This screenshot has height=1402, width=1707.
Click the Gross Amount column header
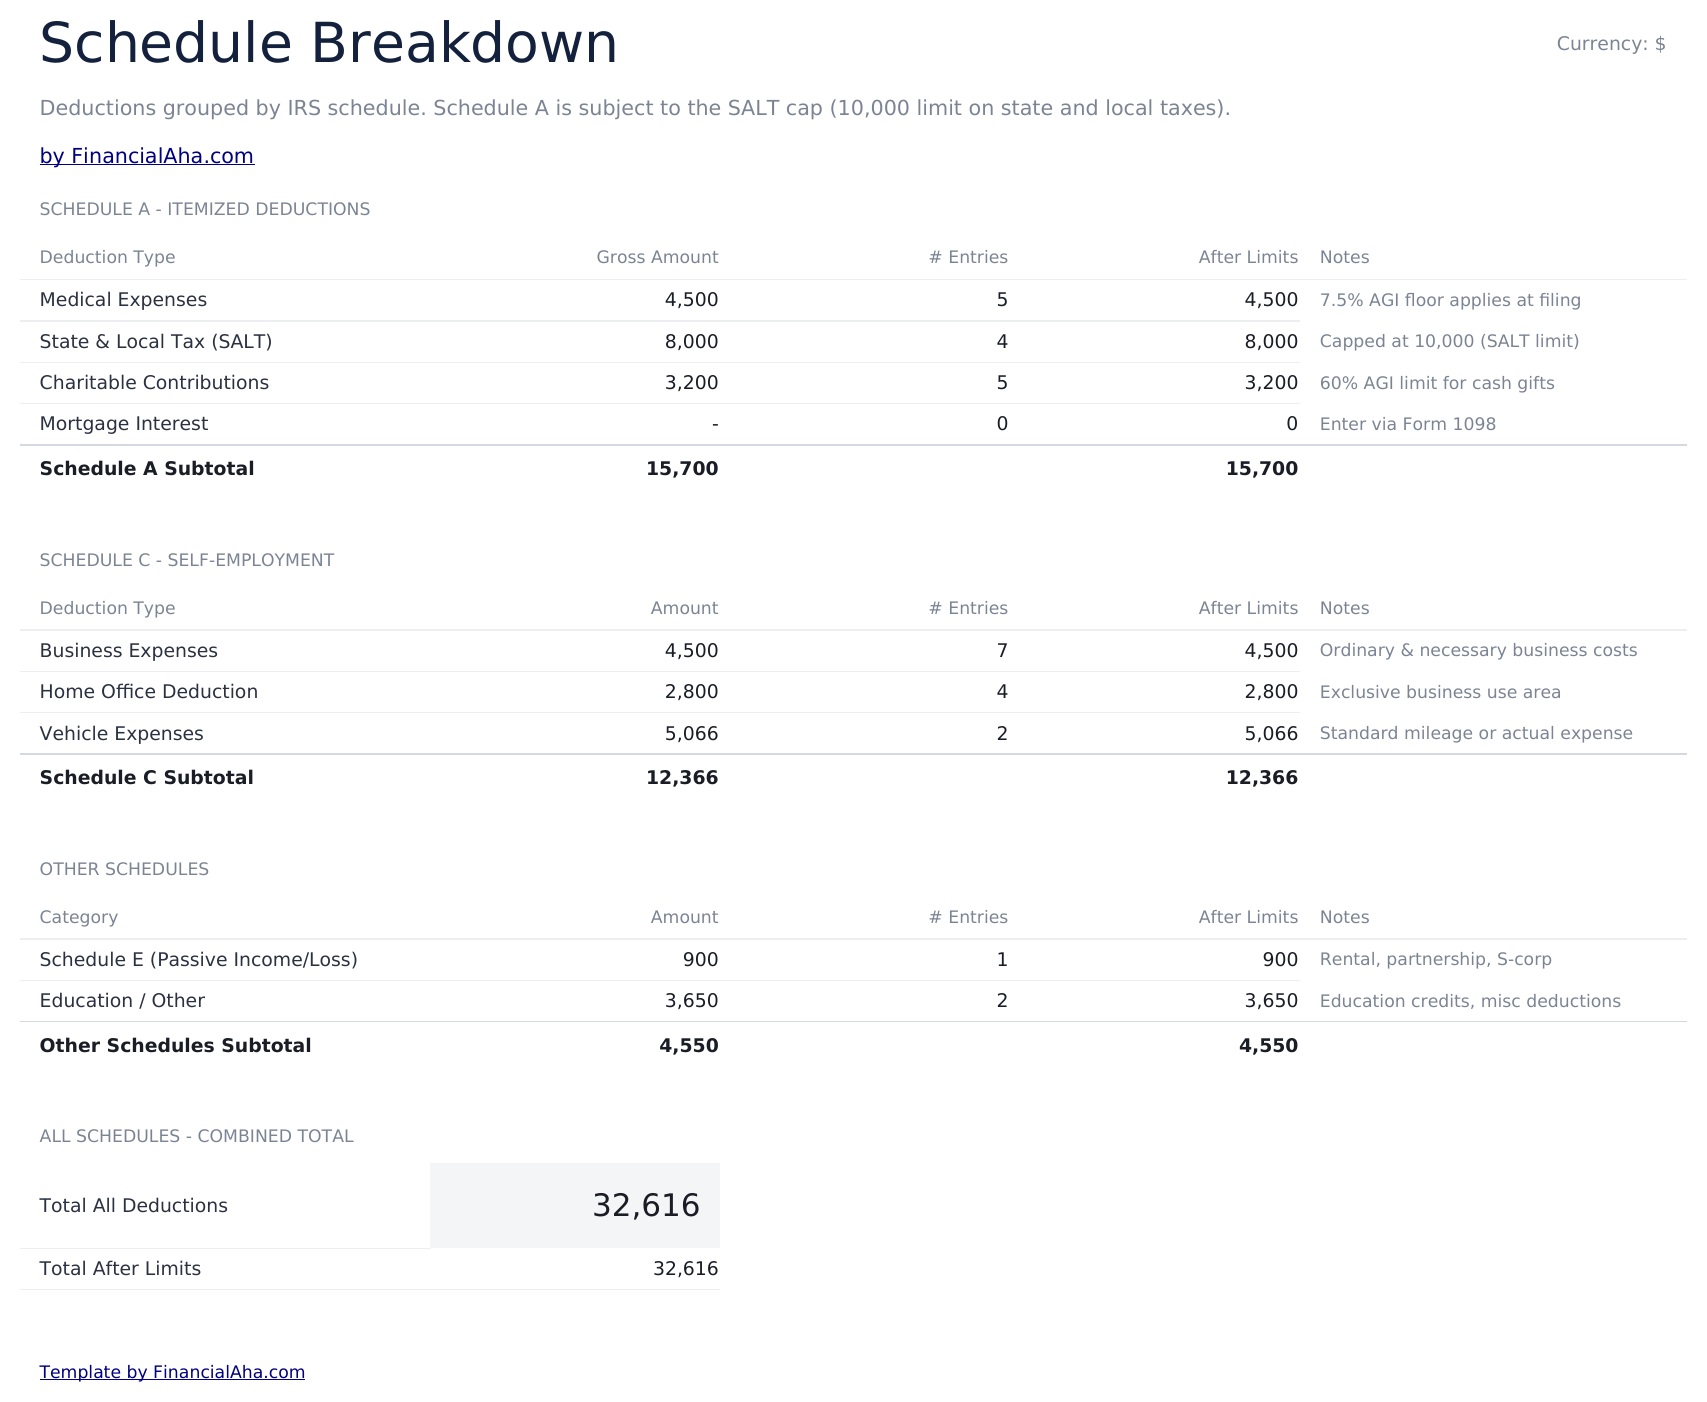(657, 258)
